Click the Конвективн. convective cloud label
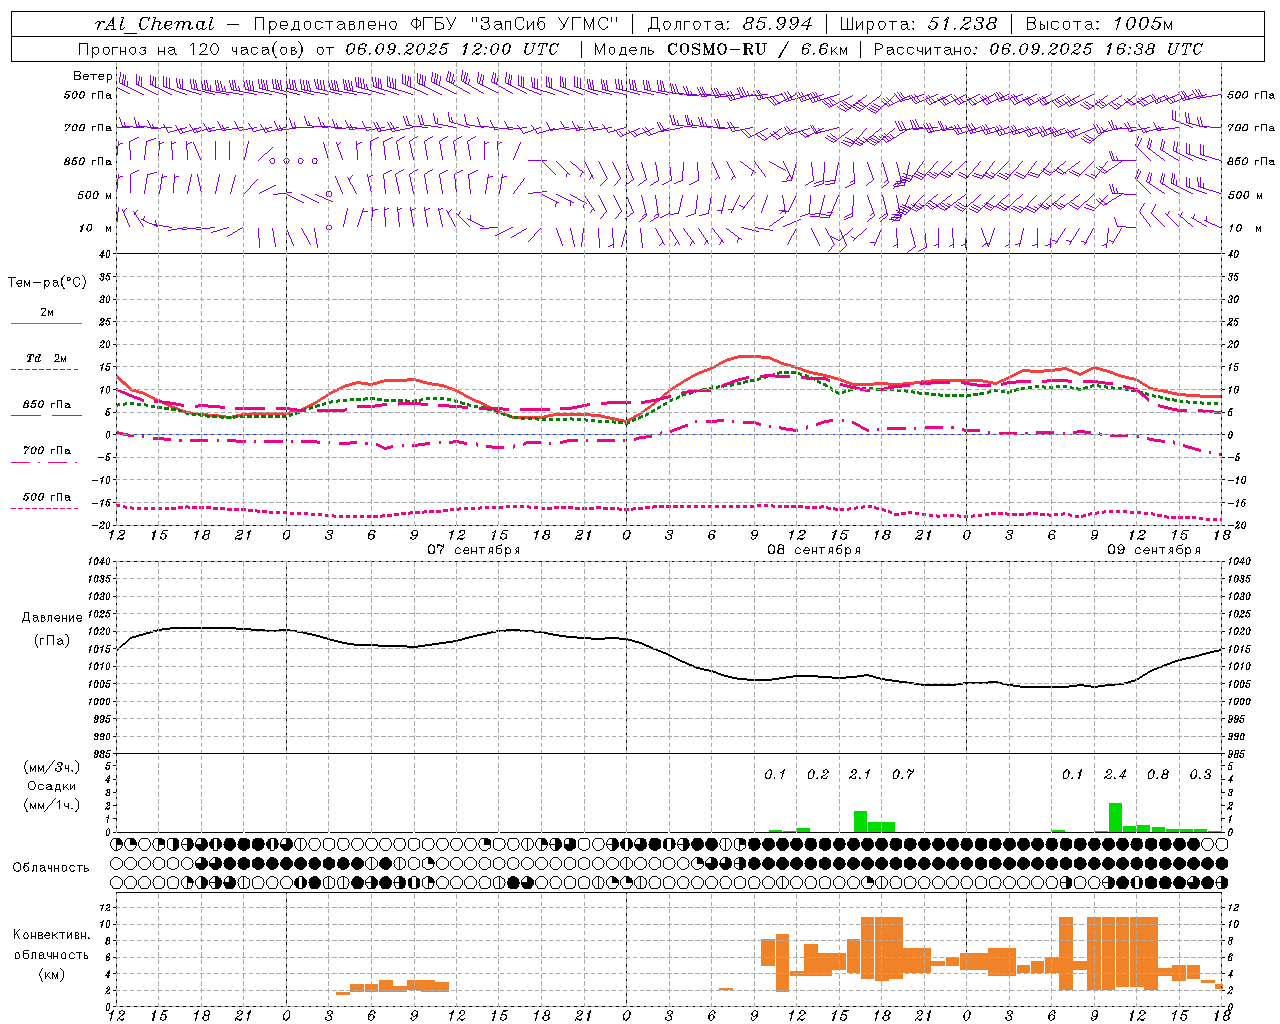Image resolution: width=1280 pixels, height=1024 pixels. 51,935
